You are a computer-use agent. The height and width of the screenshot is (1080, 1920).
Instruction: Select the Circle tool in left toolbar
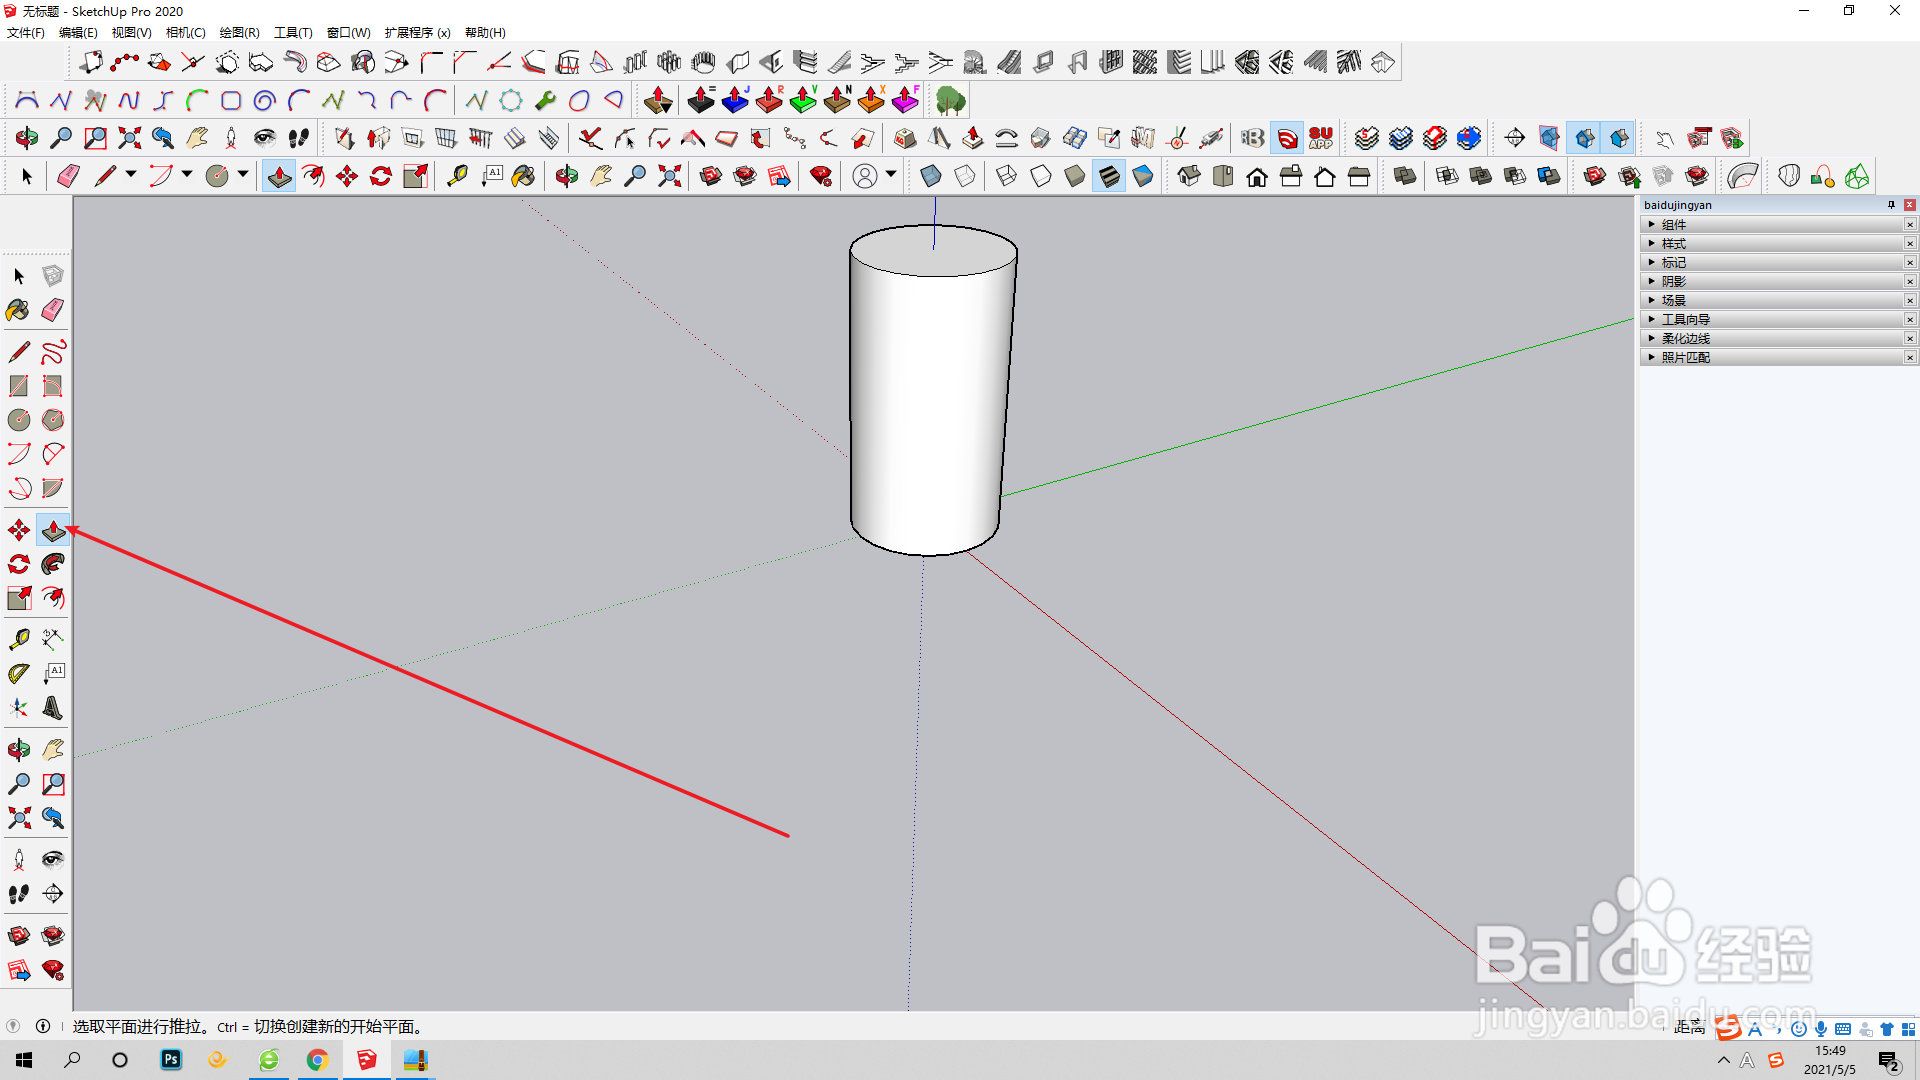(x=19, y=420)
